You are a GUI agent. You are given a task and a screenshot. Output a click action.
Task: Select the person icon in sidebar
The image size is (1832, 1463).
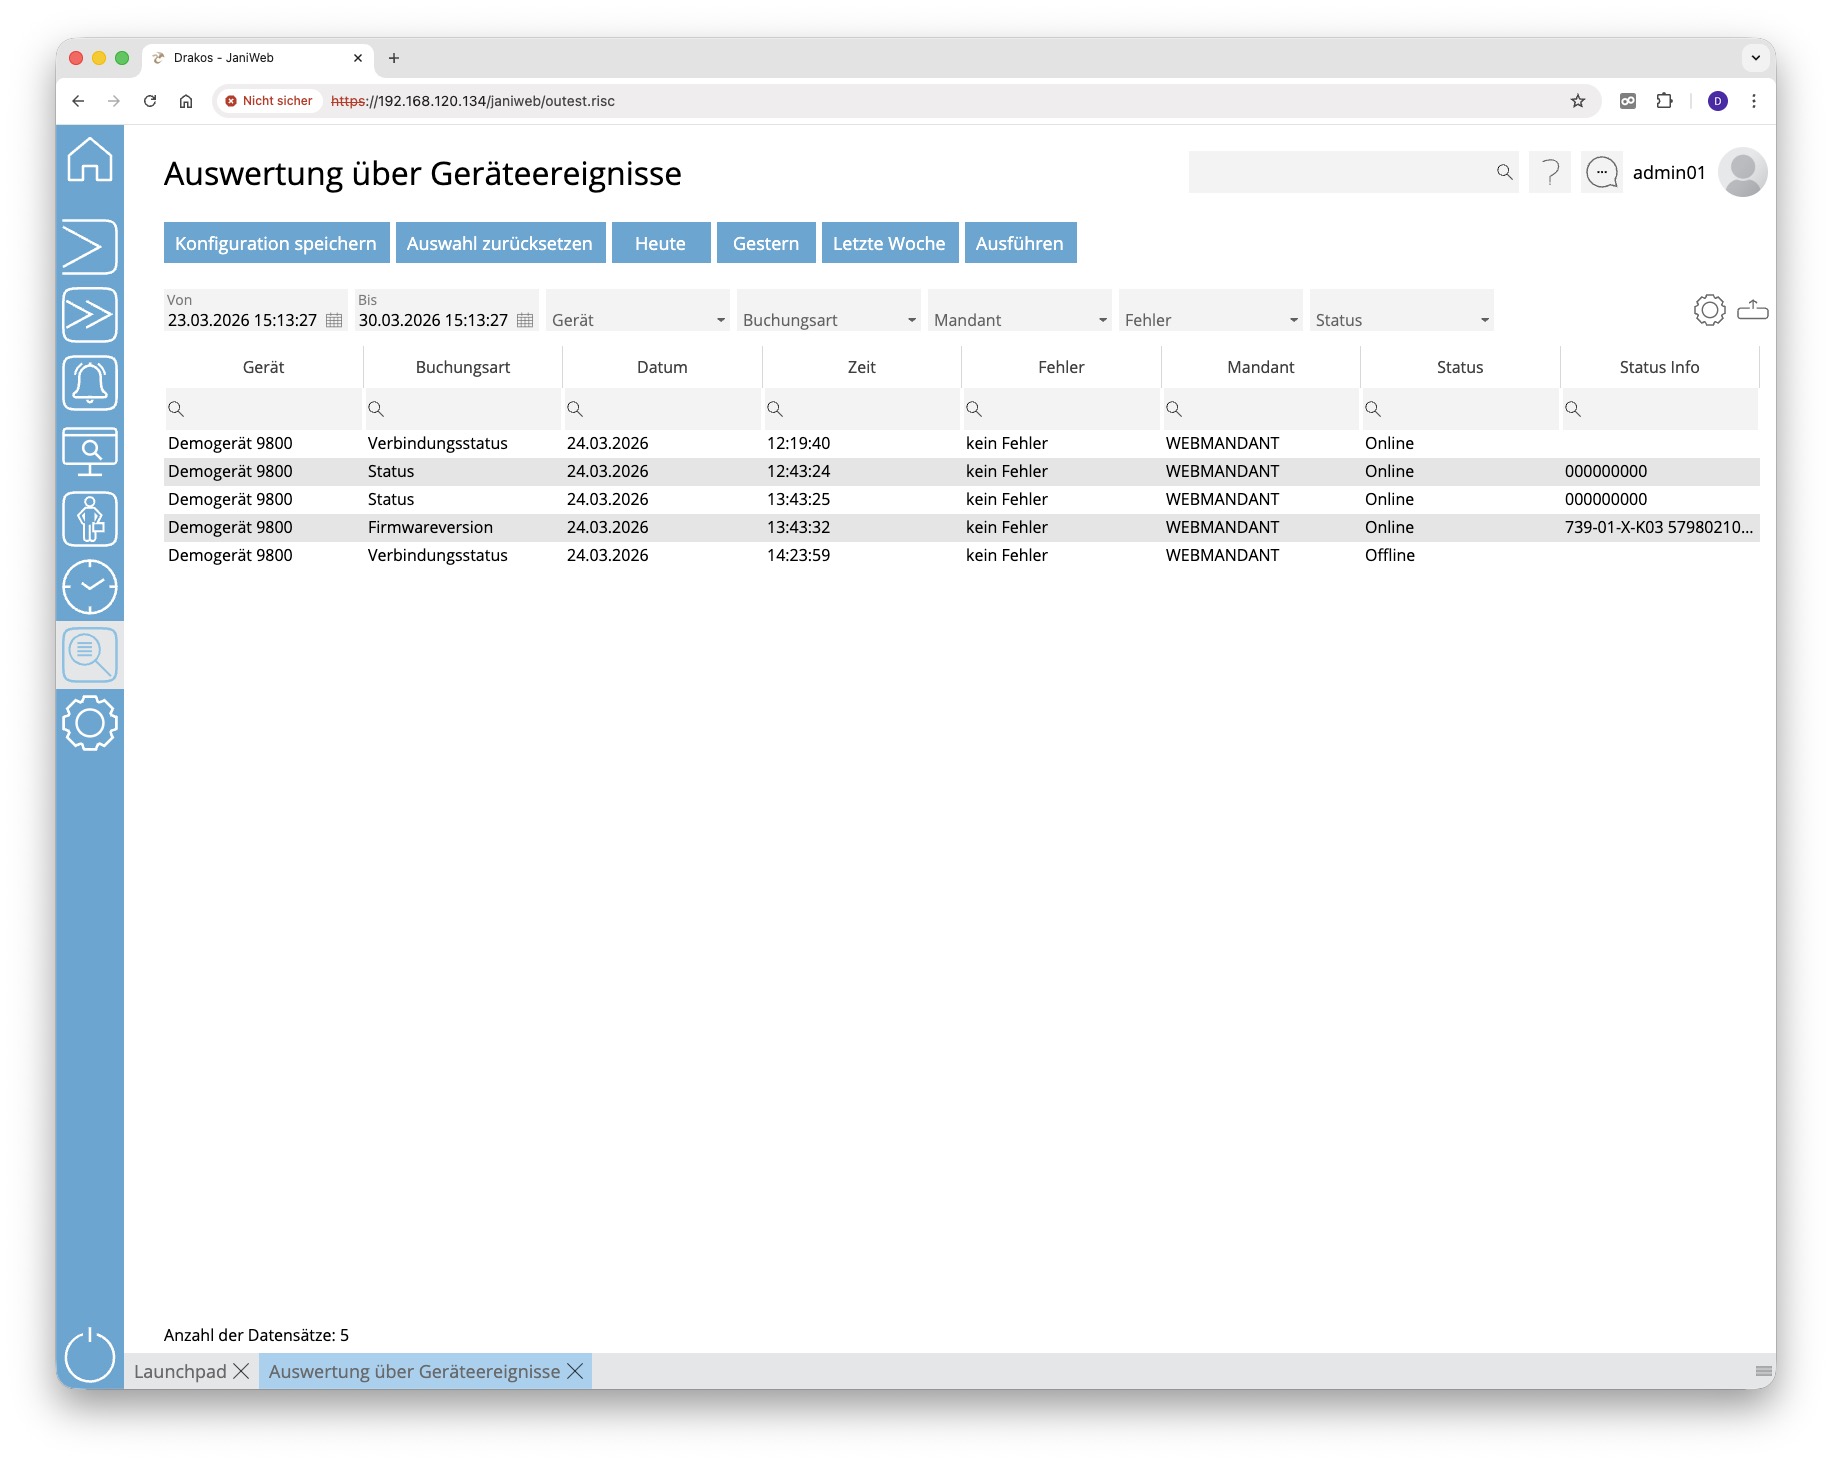tap(90, 519)
